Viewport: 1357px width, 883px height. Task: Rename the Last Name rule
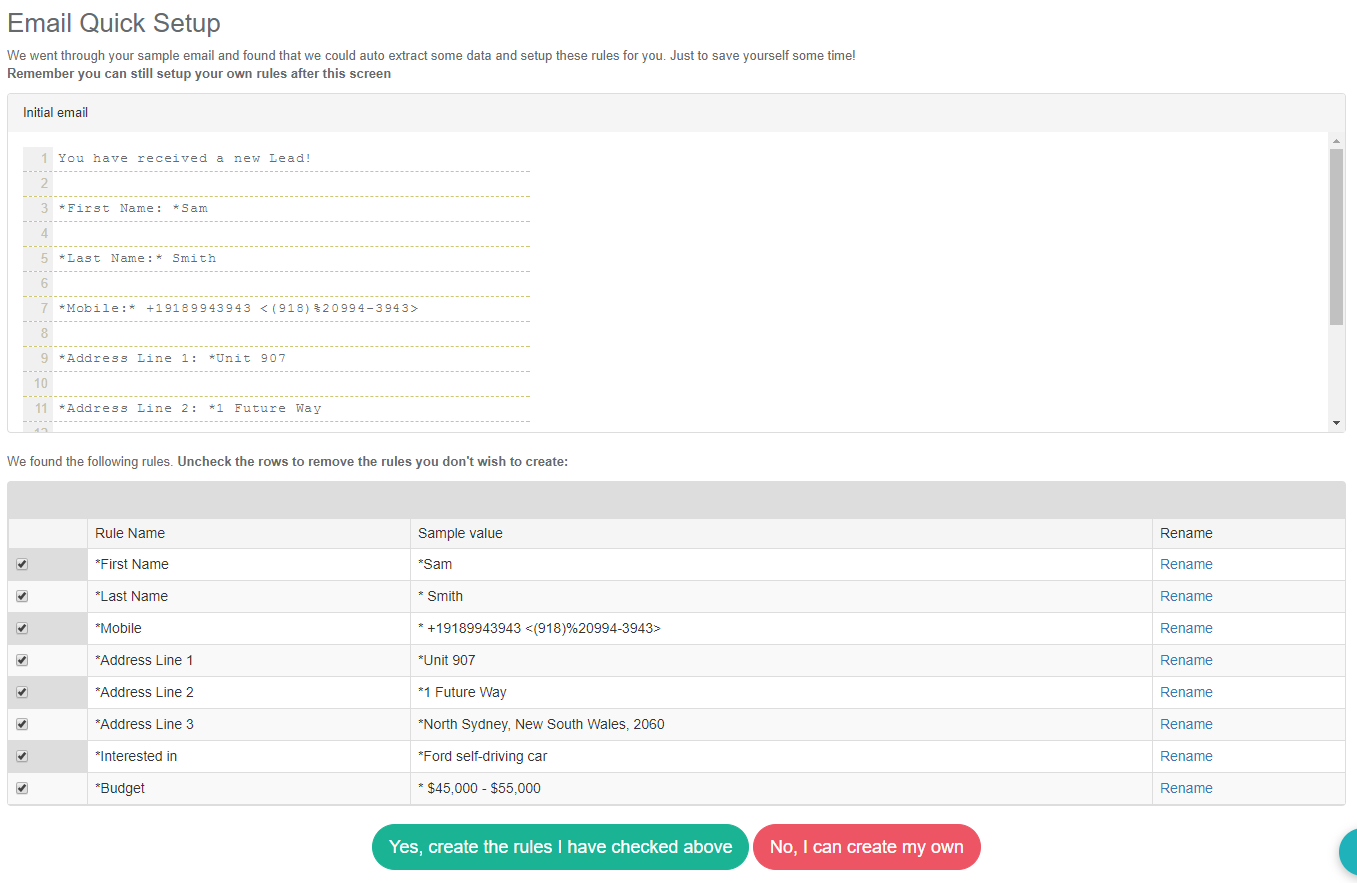tap(1186, 596)
